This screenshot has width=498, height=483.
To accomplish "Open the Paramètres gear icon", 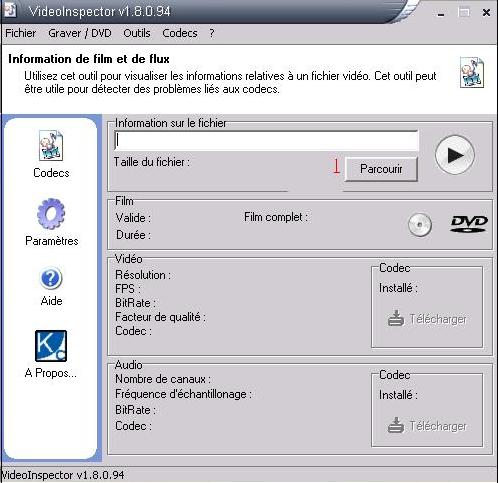I will [51, 214].
